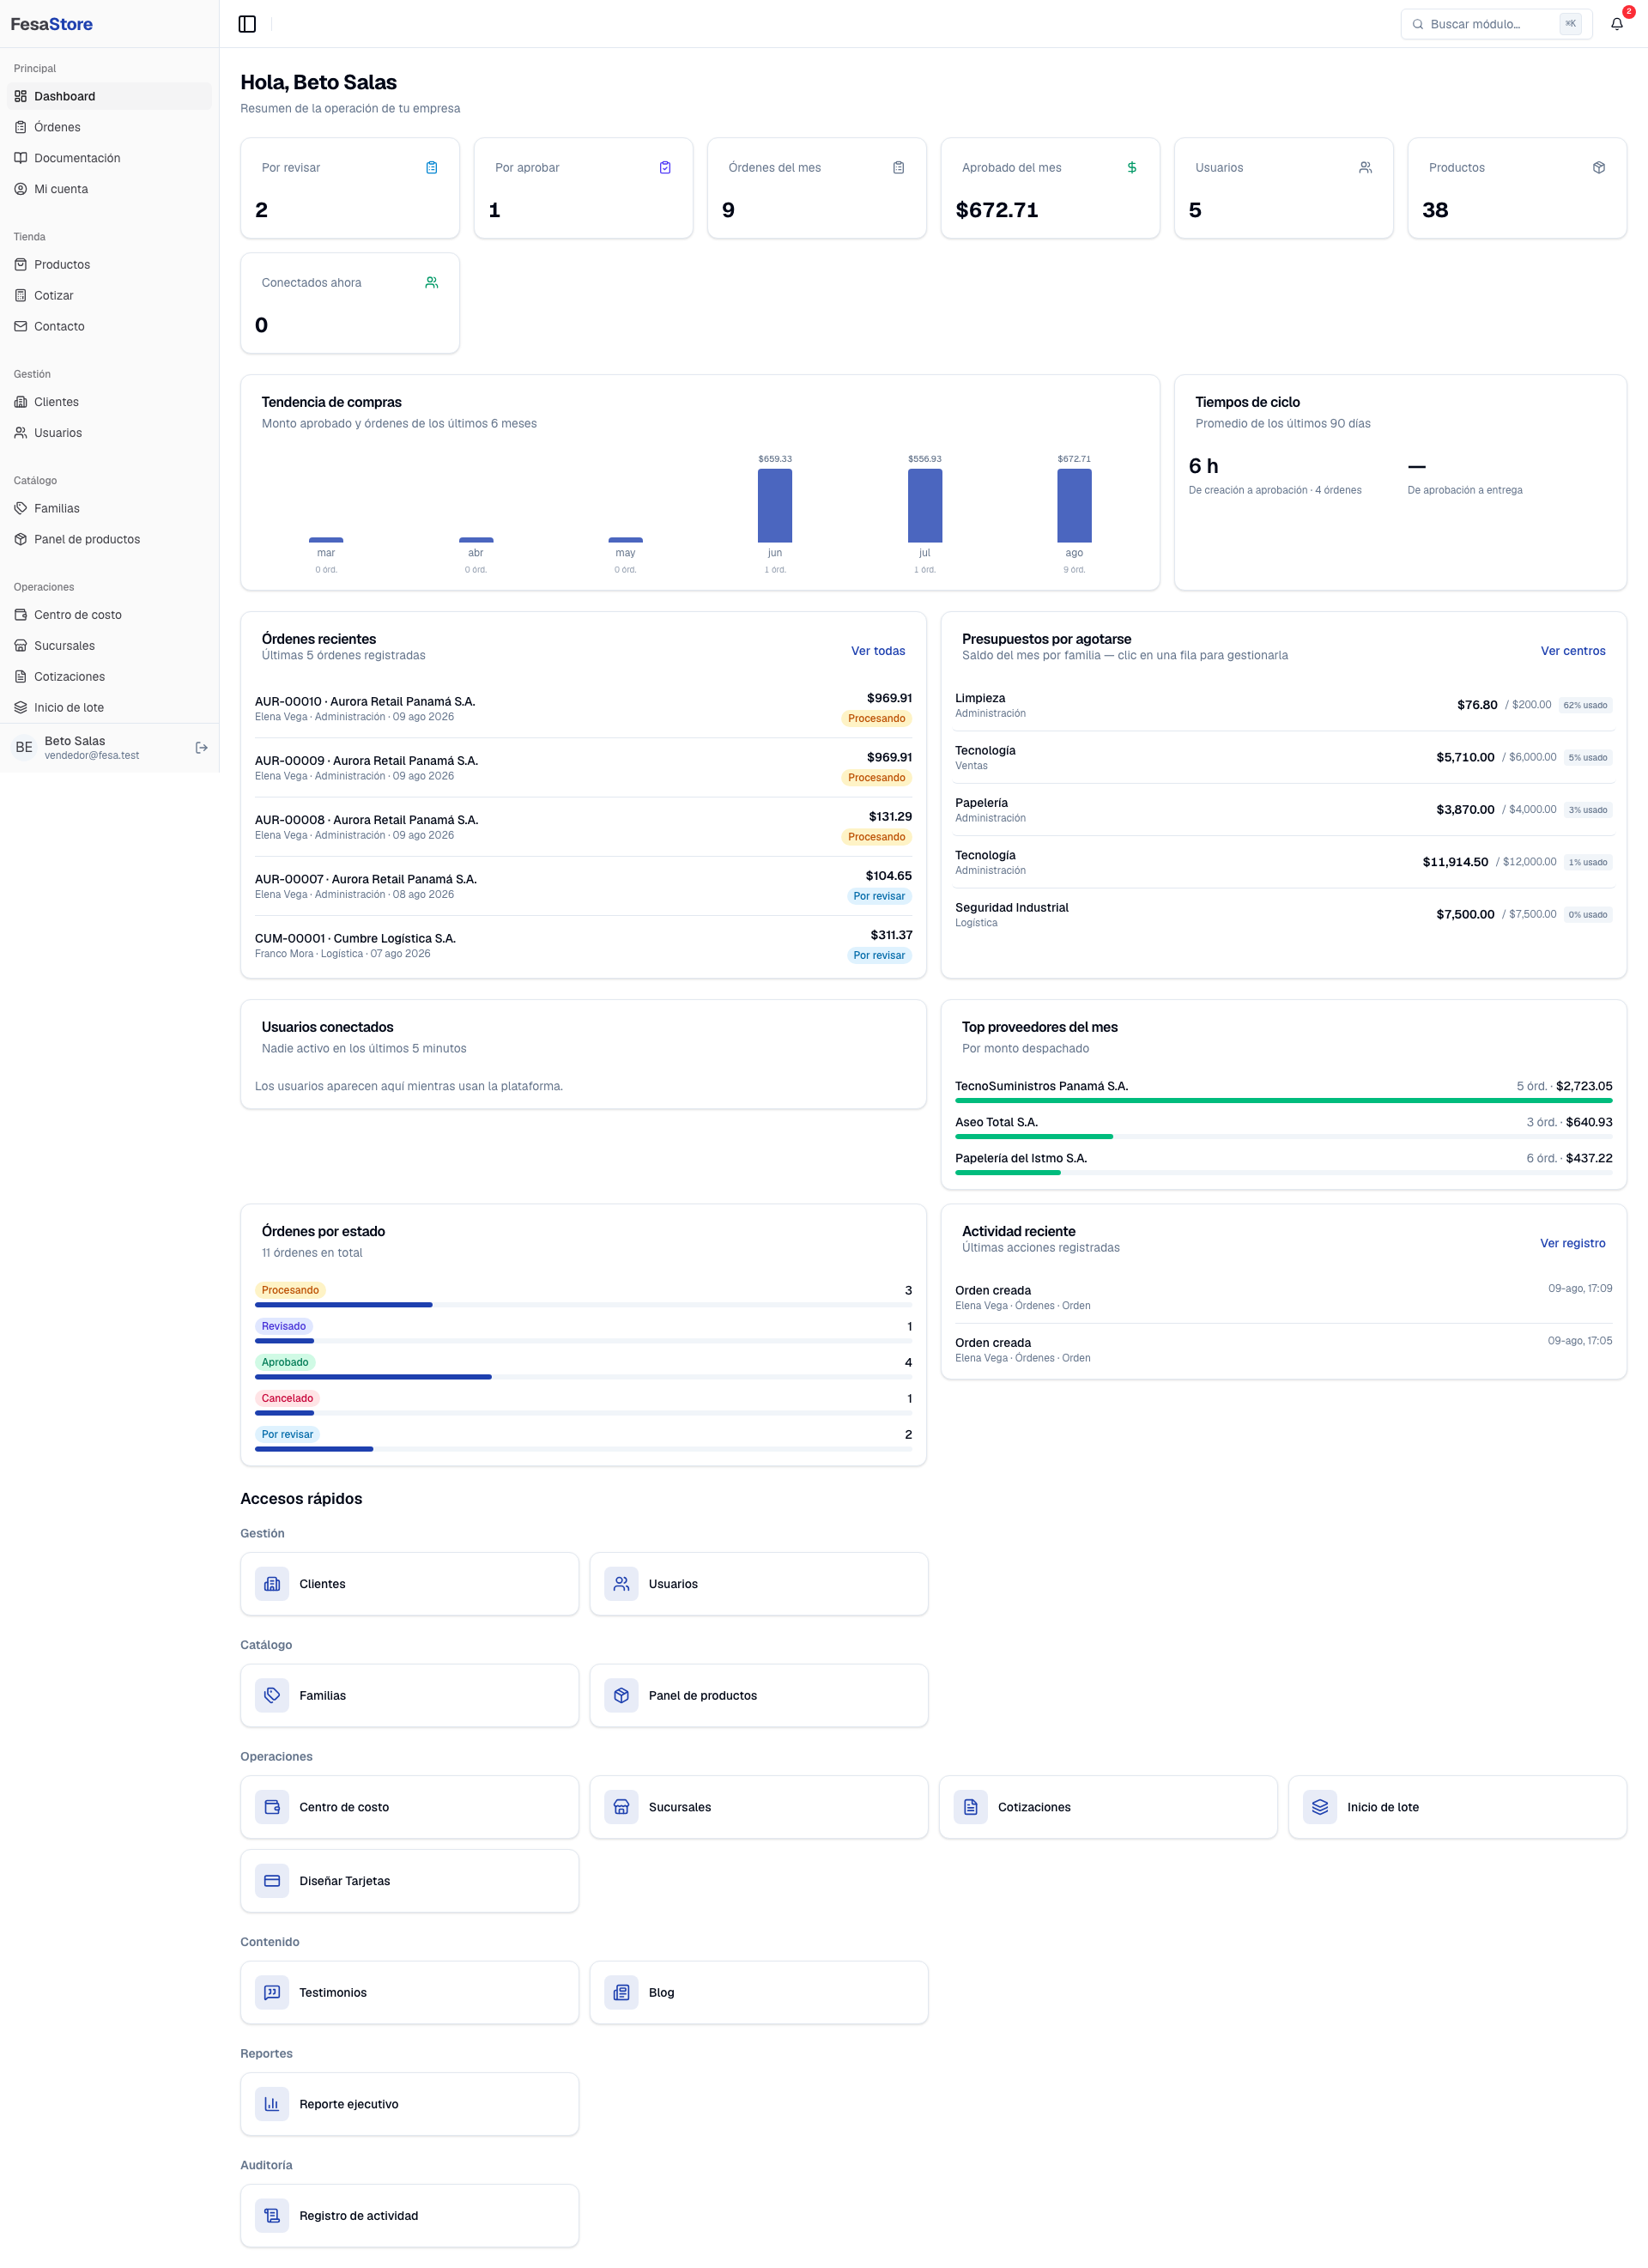Open Registro de actividad quick access
Screen dimensions: 1648x2268
coord(409,2215)
